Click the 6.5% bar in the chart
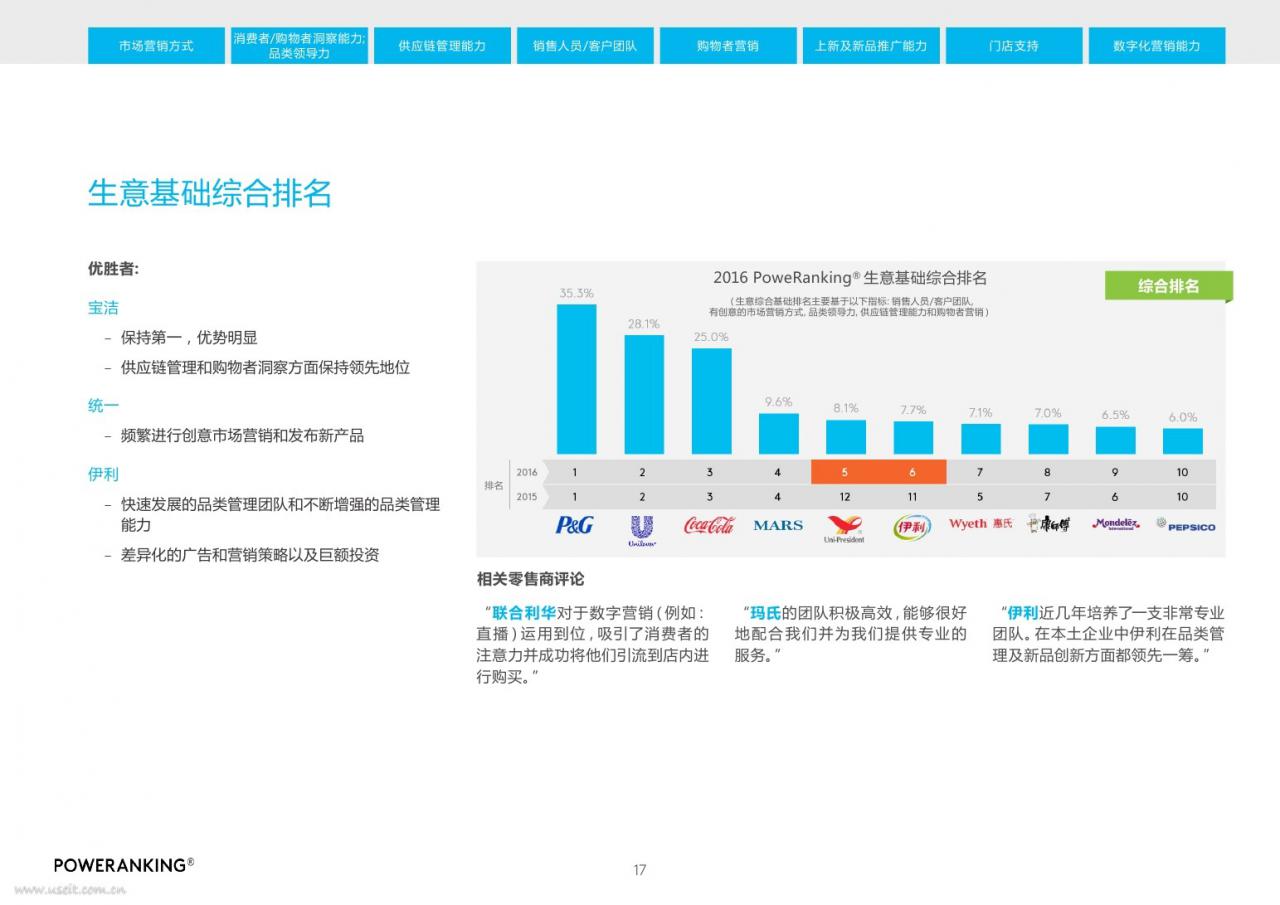The height and width of the screenshot is (905, 1280). (x=1115, y=441)
